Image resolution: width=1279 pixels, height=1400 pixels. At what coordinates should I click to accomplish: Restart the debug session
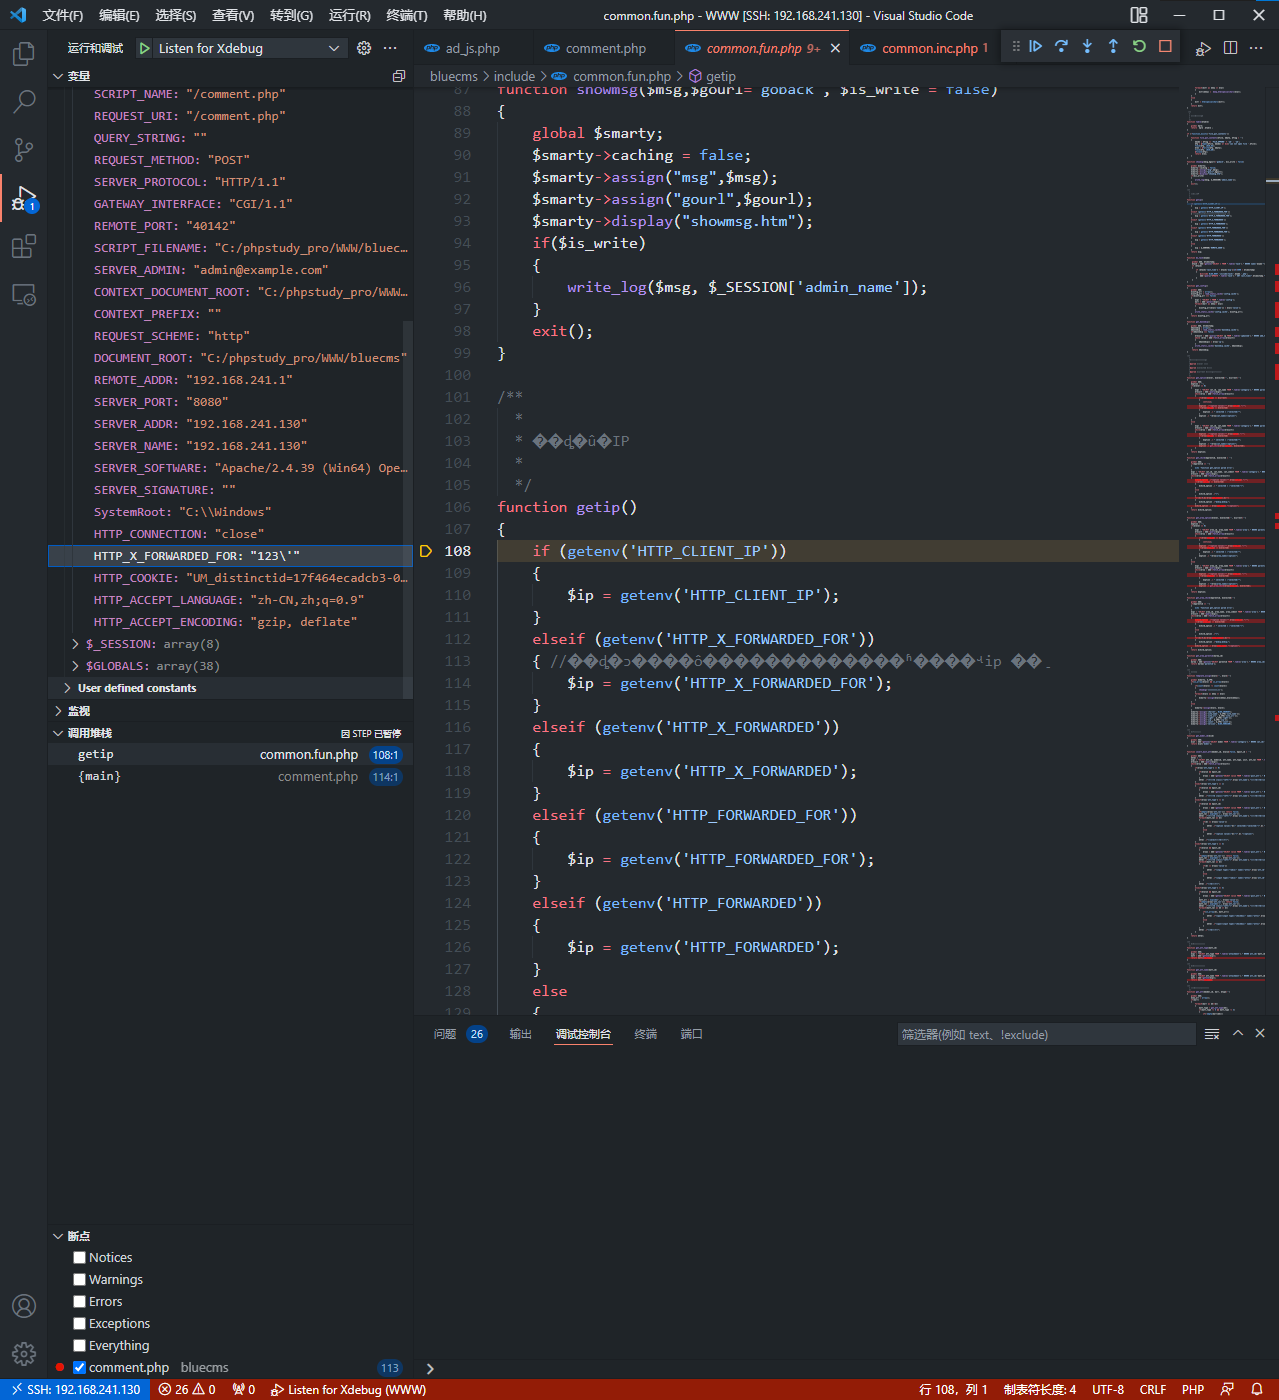point(1139,46)
